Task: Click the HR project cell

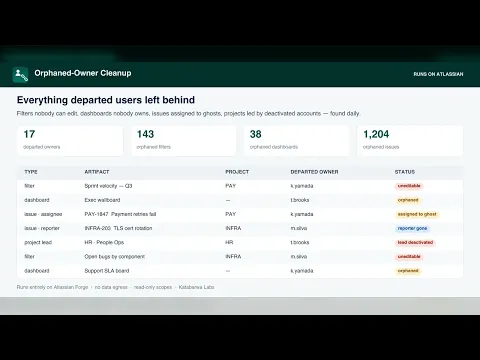Action: [x=229, y=242]
